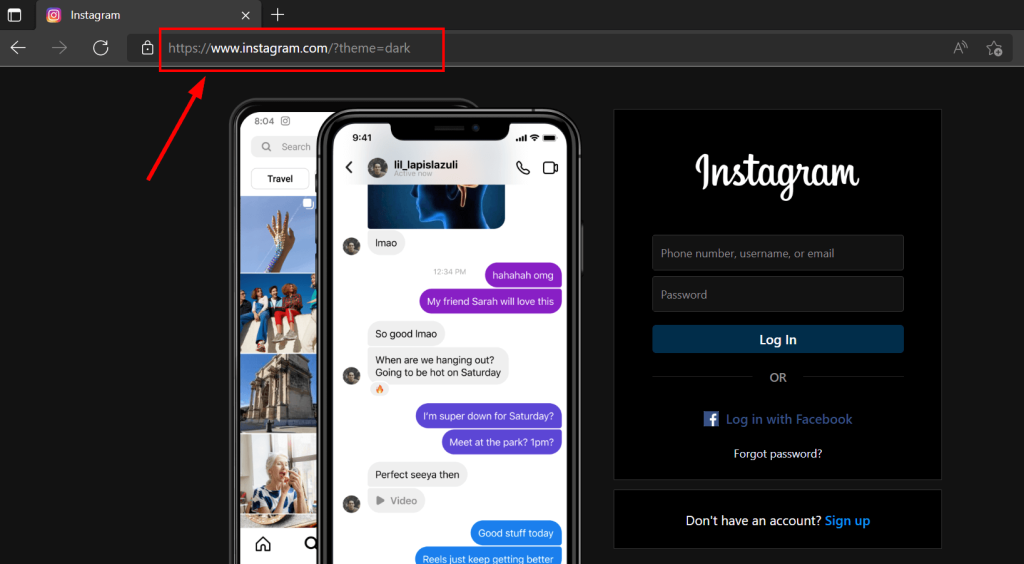Click the 'Reels just keep getting better' bubble
This screenshot has height=564, width=1024.
(488, 557)
